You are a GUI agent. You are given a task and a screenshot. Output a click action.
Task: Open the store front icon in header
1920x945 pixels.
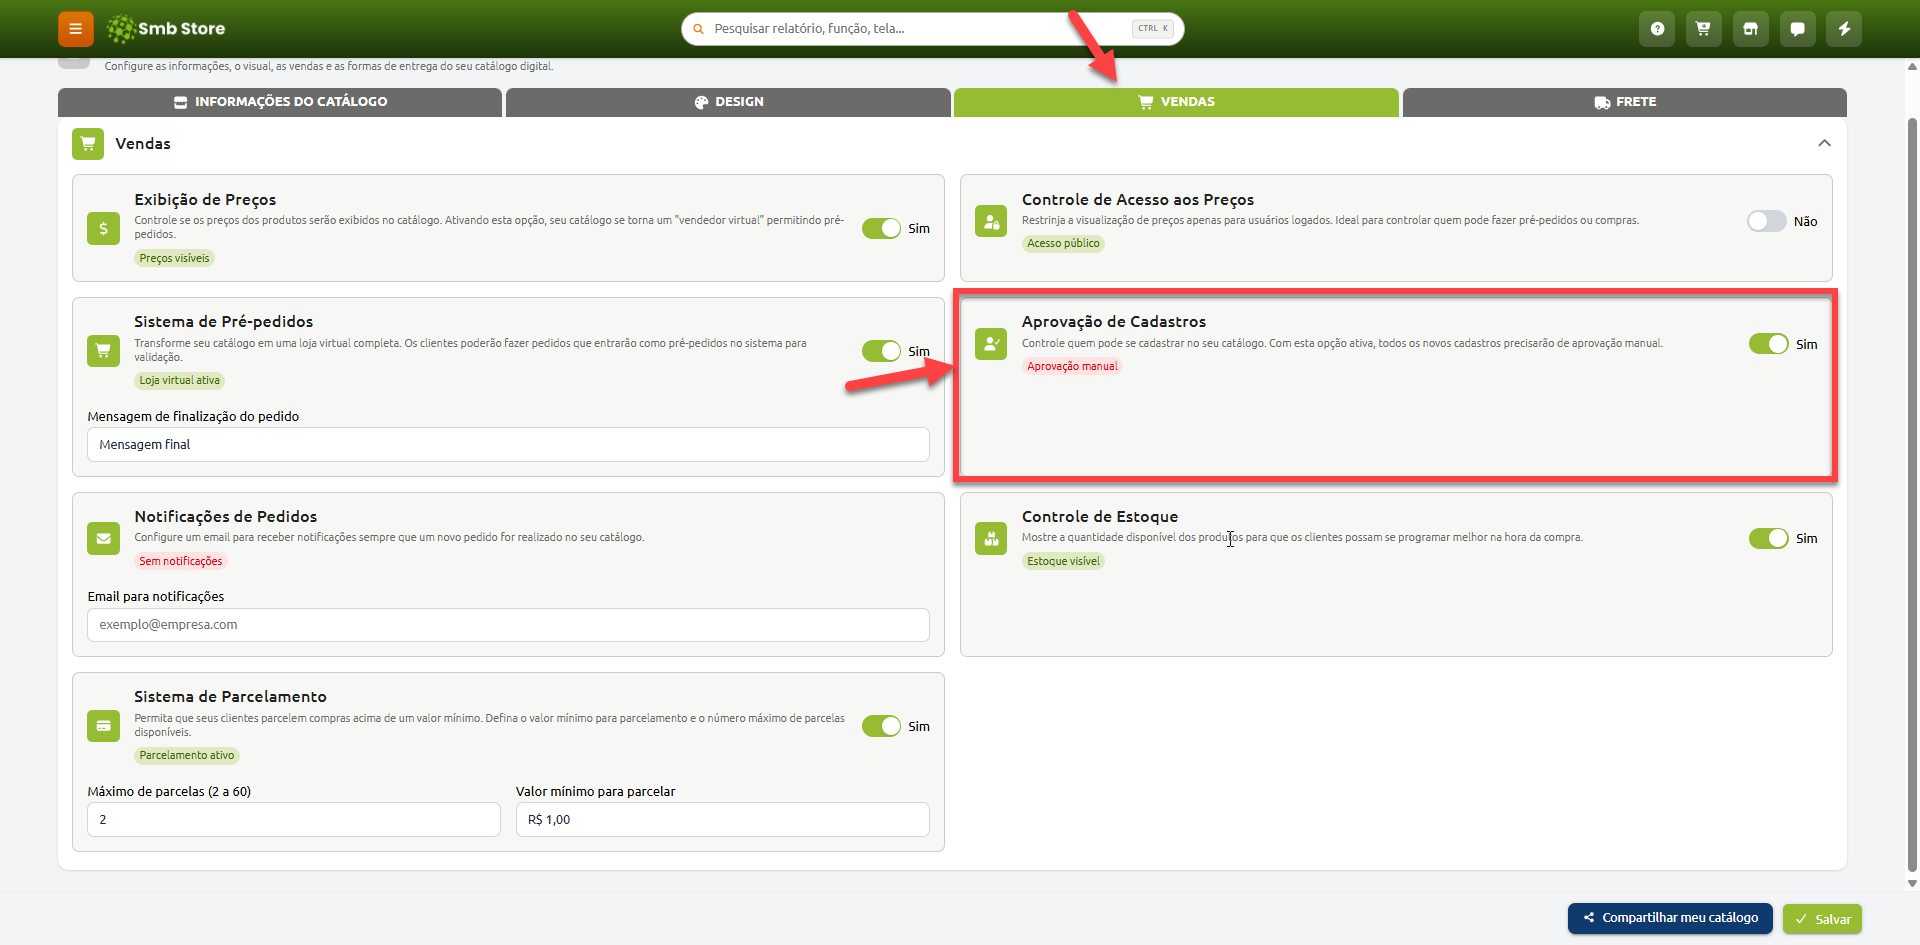tap(1751, 29)
